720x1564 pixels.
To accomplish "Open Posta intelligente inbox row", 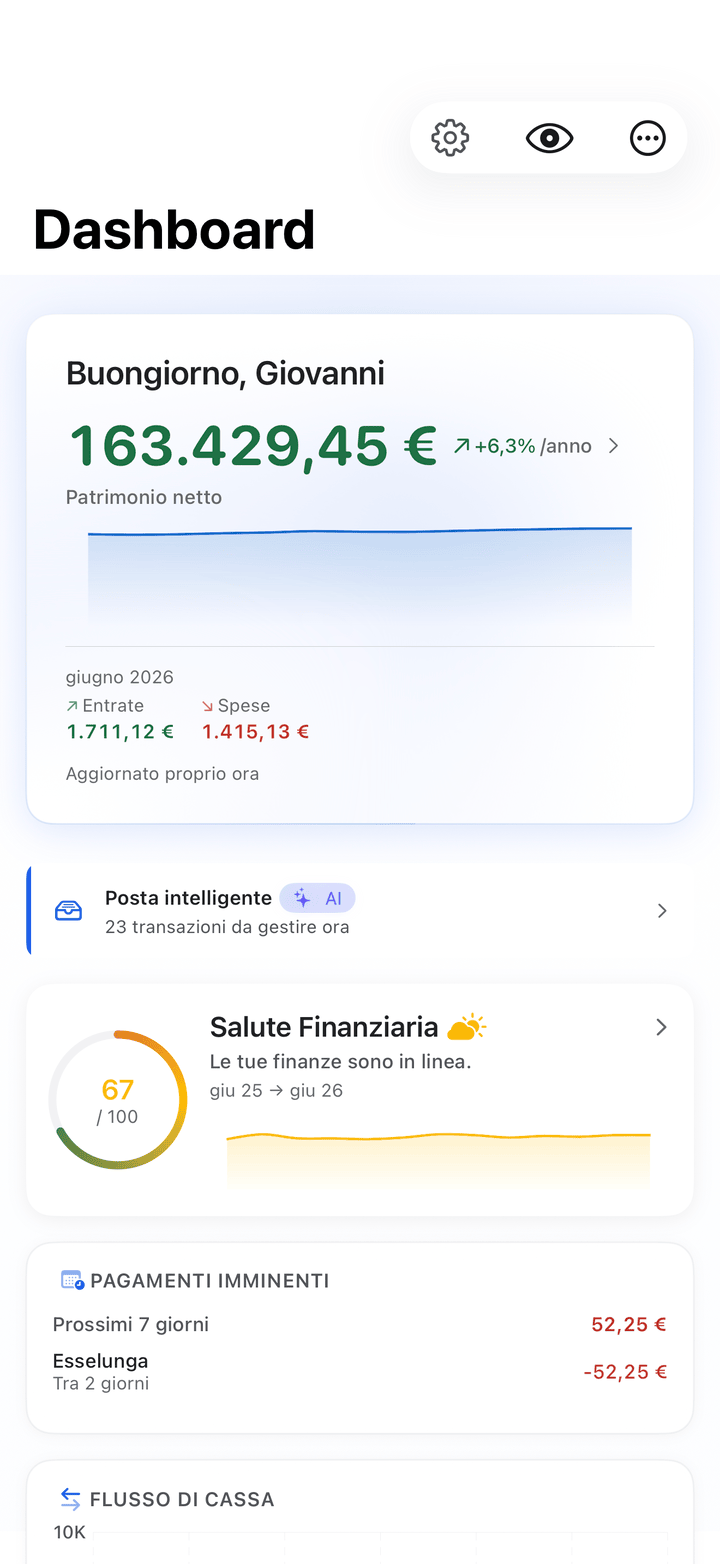I will point(360,911).
